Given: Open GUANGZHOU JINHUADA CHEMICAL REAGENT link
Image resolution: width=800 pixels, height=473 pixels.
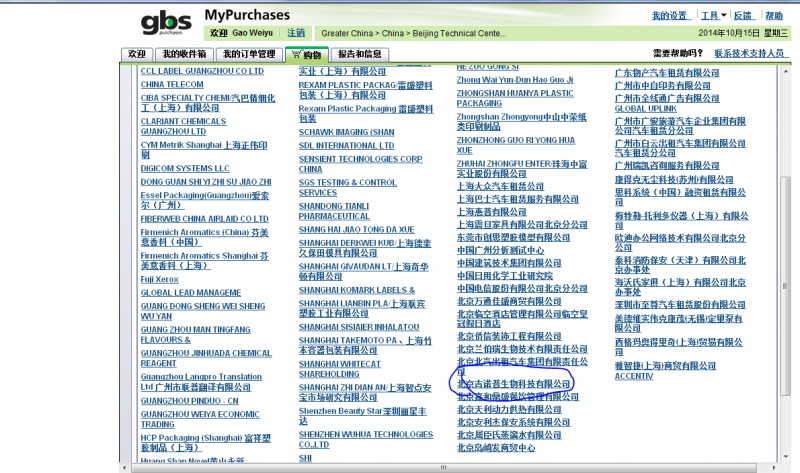Looking at the screenshot, I should point(206,358).
